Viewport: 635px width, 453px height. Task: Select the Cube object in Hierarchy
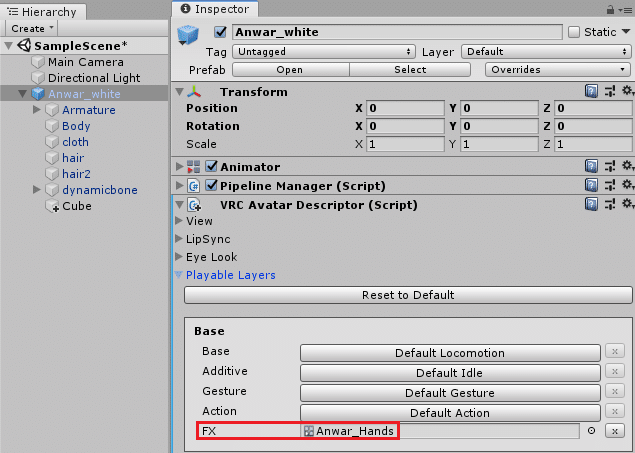point(77,206)
